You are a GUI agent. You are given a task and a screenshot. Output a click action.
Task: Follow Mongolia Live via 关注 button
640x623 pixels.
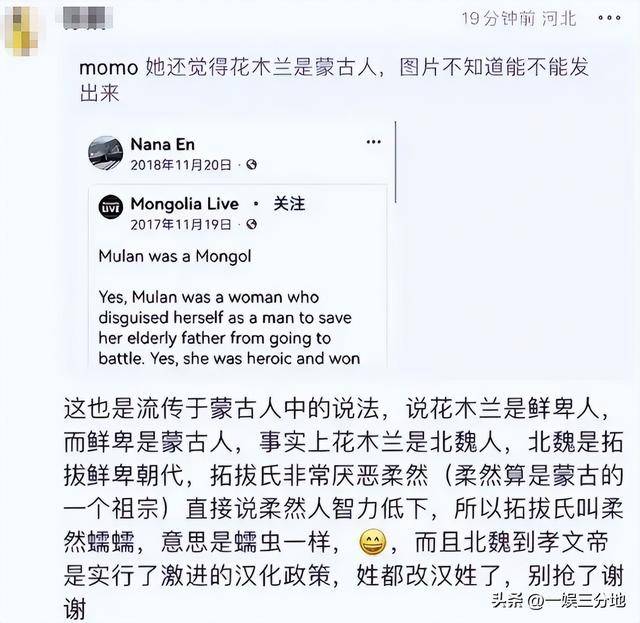[x=289, y=203]
